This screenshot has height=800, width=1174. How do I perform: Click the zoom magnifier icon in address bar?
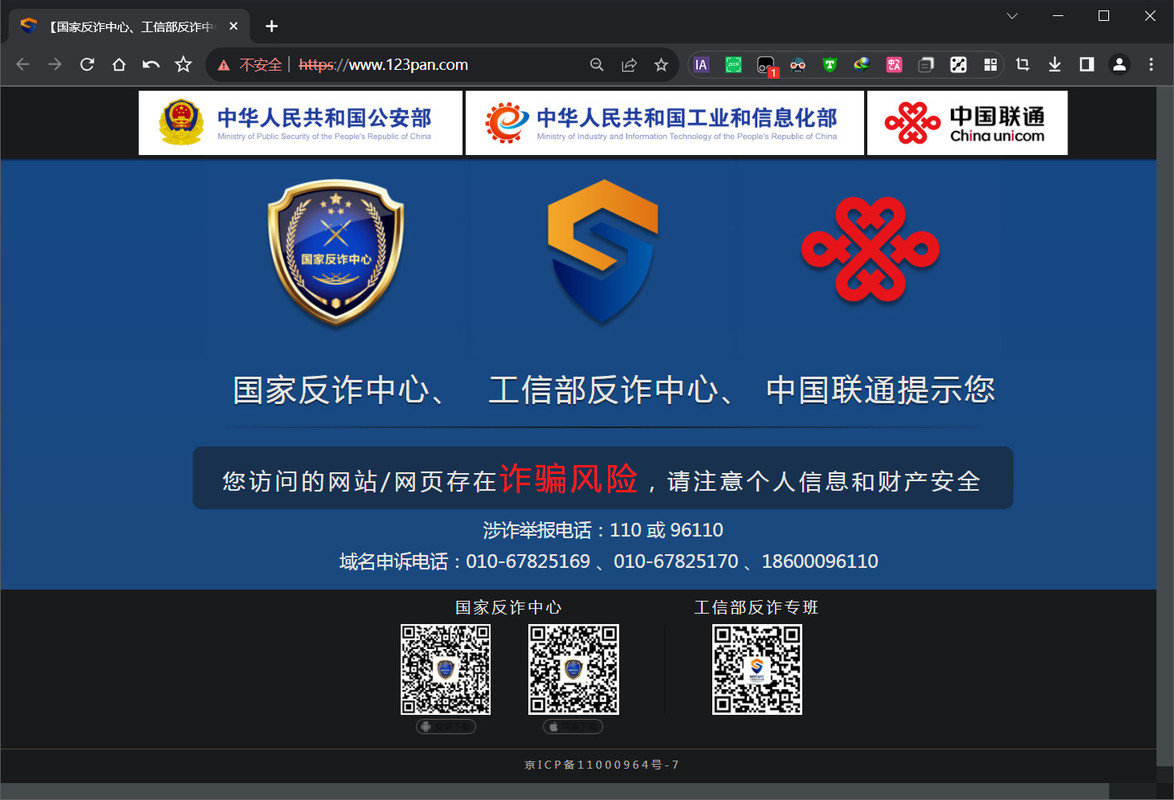point(597,65)
